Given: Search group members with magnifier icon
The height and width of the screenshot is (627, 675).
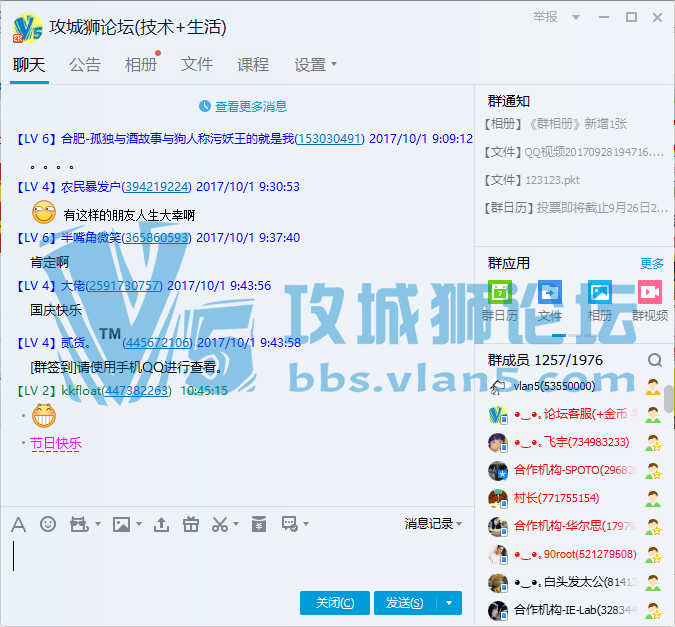Looking at the screenshot, I should coord(655,360).
